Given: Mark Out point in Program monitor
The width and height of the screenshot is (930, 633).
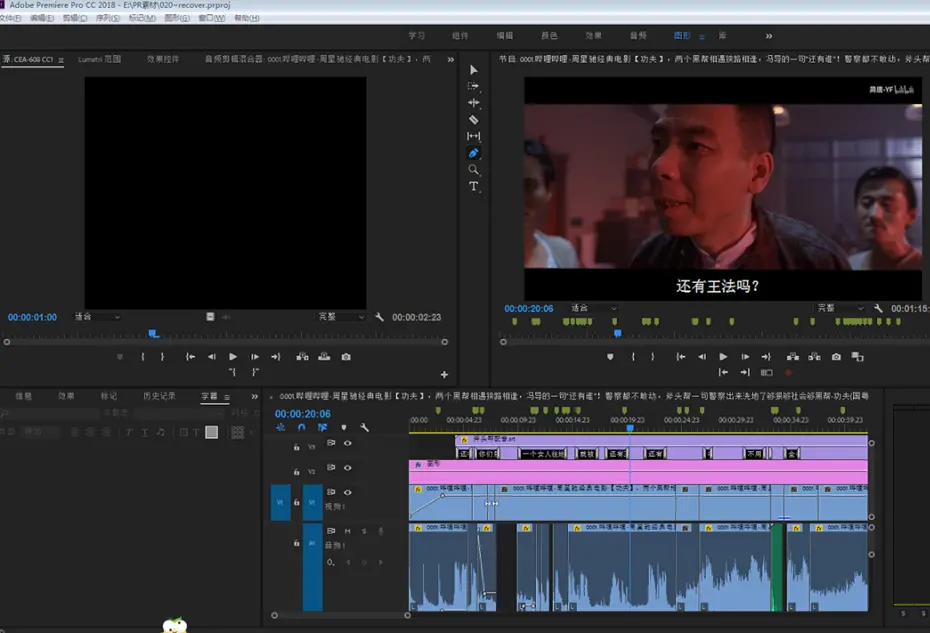Looking at the screenshot, I should tap(652, 357).
